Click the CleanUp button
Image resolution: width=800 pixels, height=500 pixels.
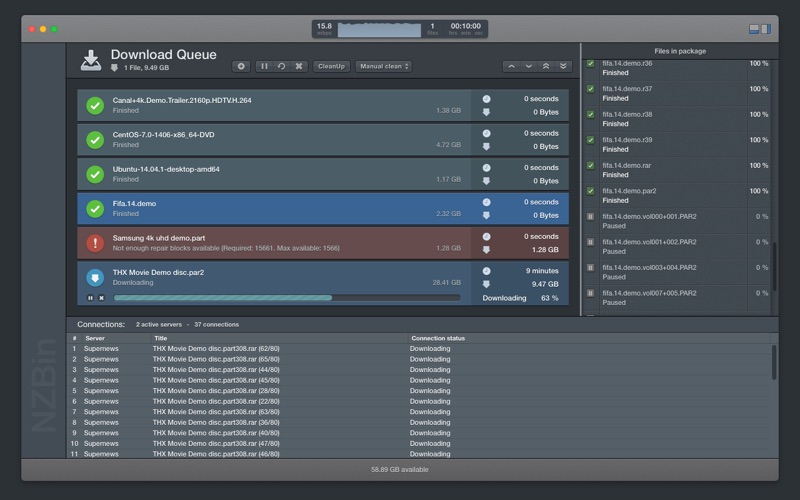[x=330, y=66]
